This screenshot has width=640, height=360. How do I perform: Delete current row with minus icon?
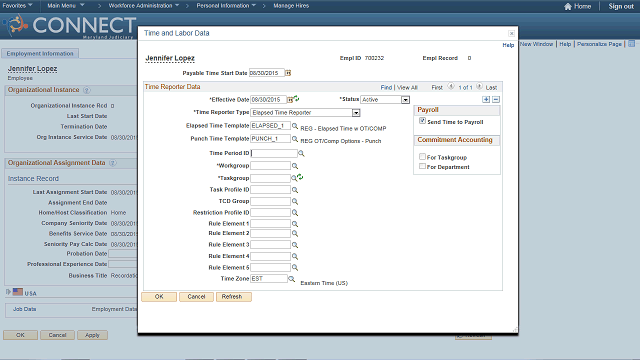(x=496, y=100)
